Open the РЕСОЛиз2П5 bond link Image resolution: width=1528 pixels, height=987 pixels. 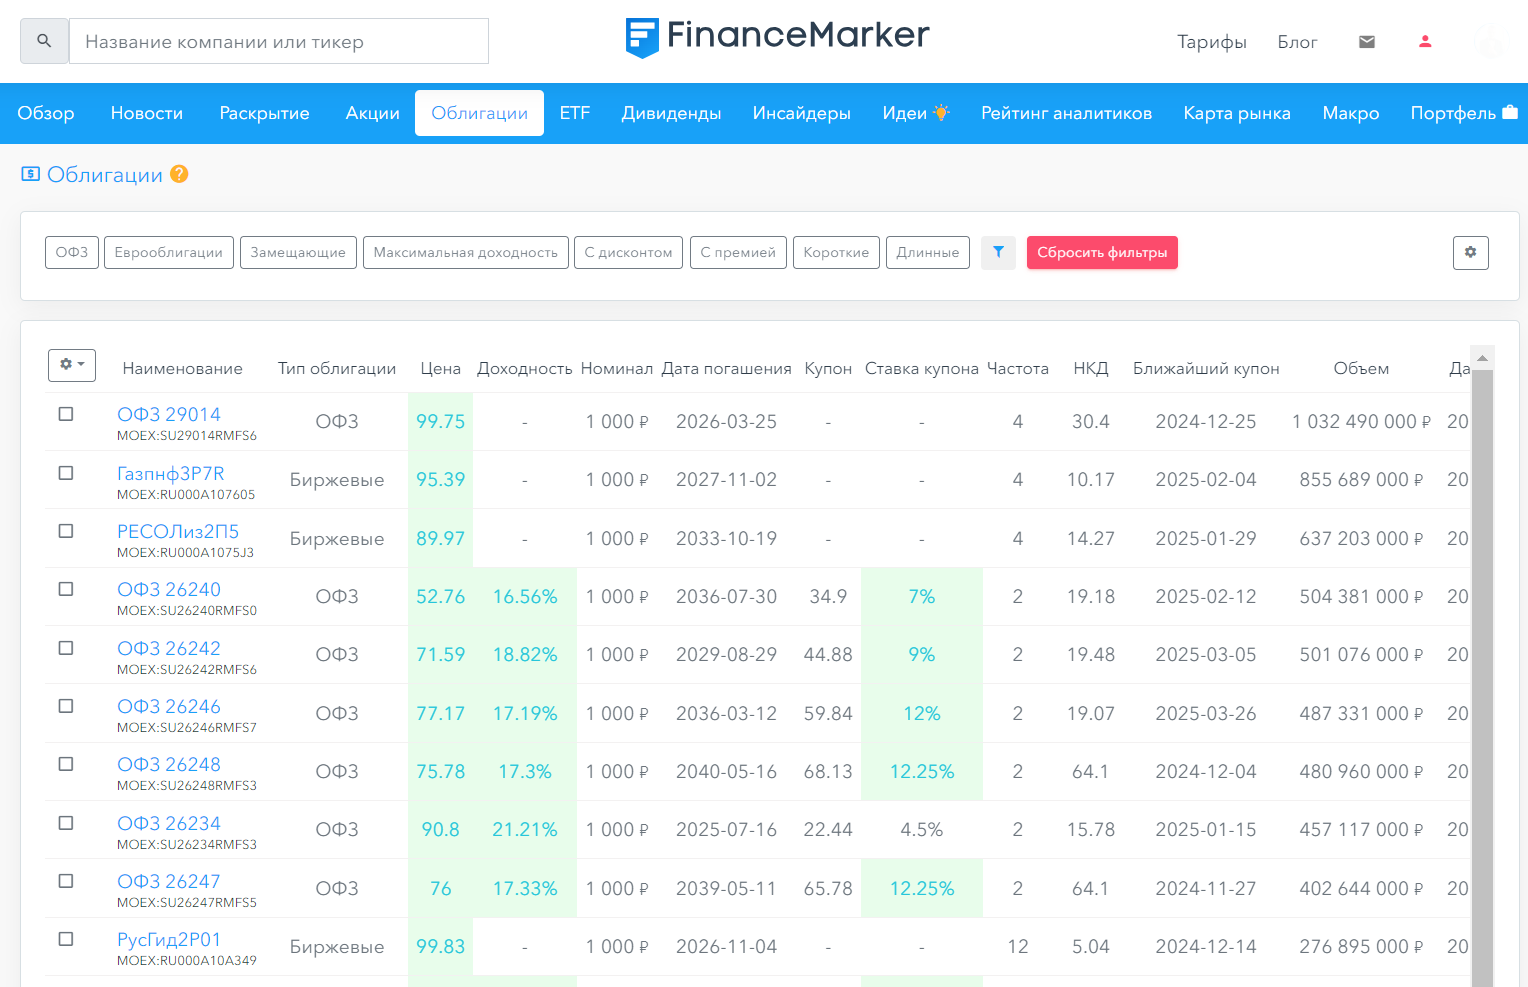click(x=178, y=531)
